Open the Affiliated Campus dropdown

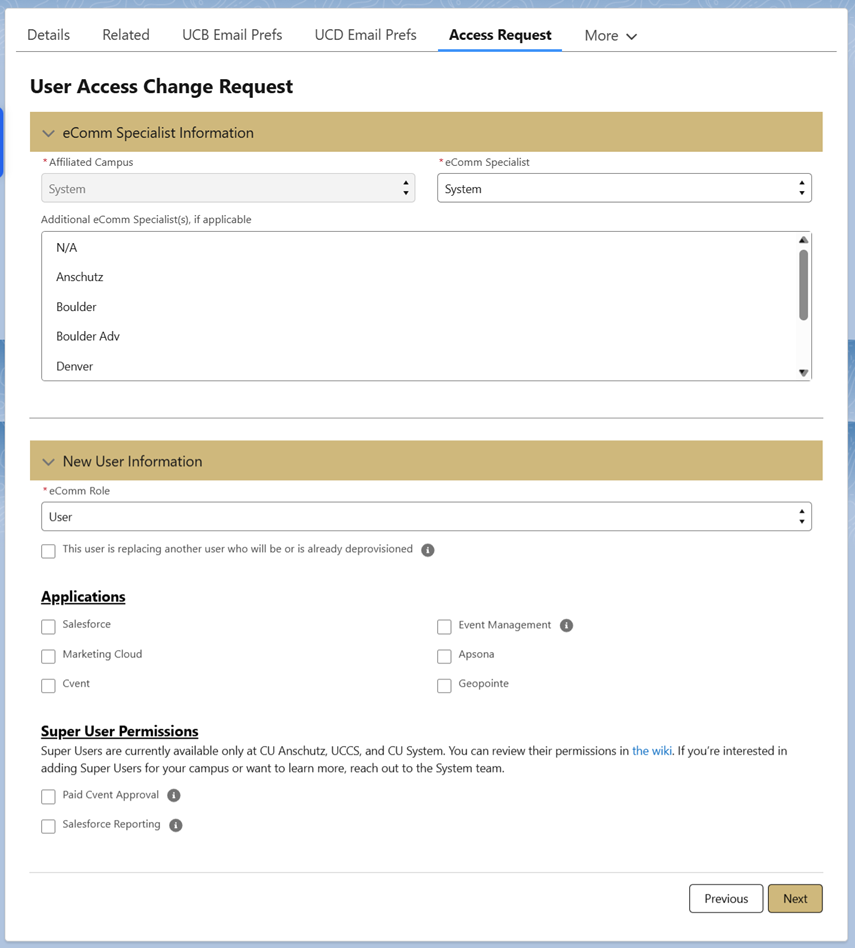point(228,188)
